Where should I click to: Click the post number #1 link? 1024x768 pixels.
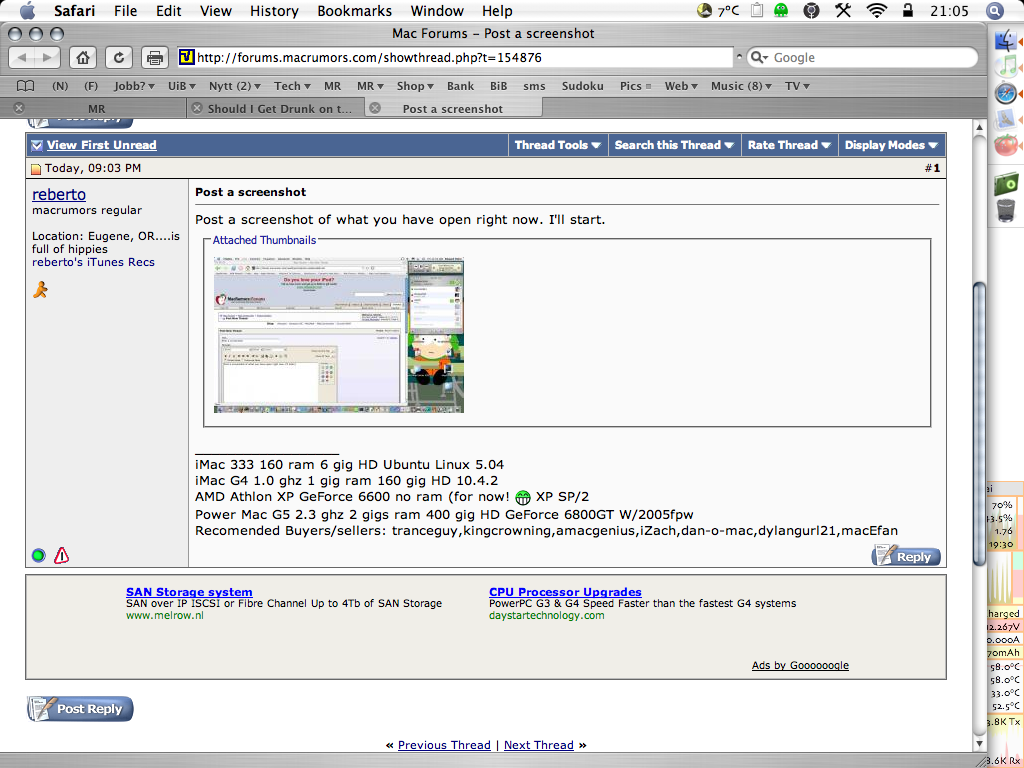[x=933, y=168]
